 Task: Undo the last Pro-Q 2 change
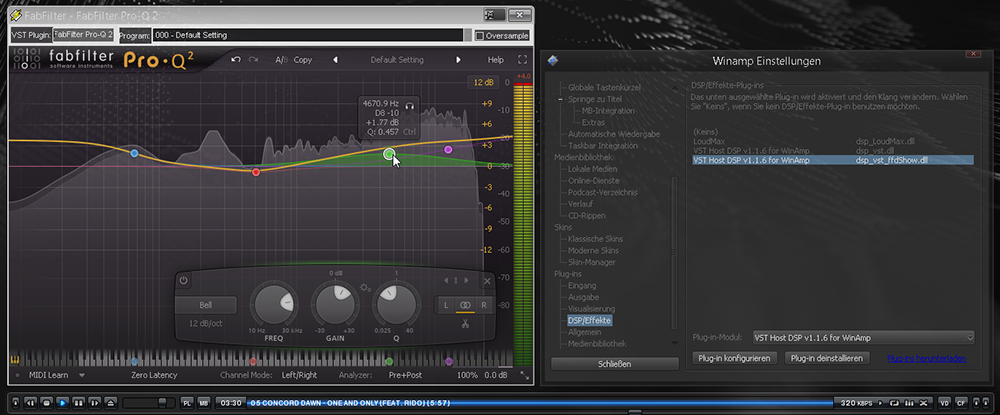pos(236,60)
